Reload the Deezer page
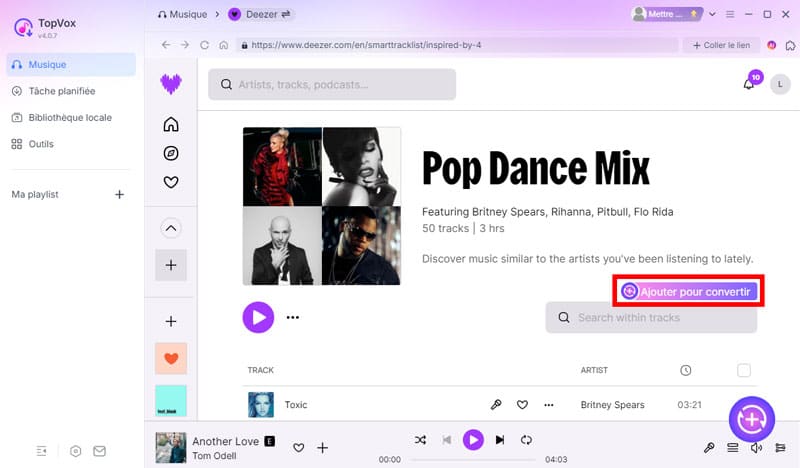Image resolution: width=800 pixels, height=468 pixels. [204, 45]
